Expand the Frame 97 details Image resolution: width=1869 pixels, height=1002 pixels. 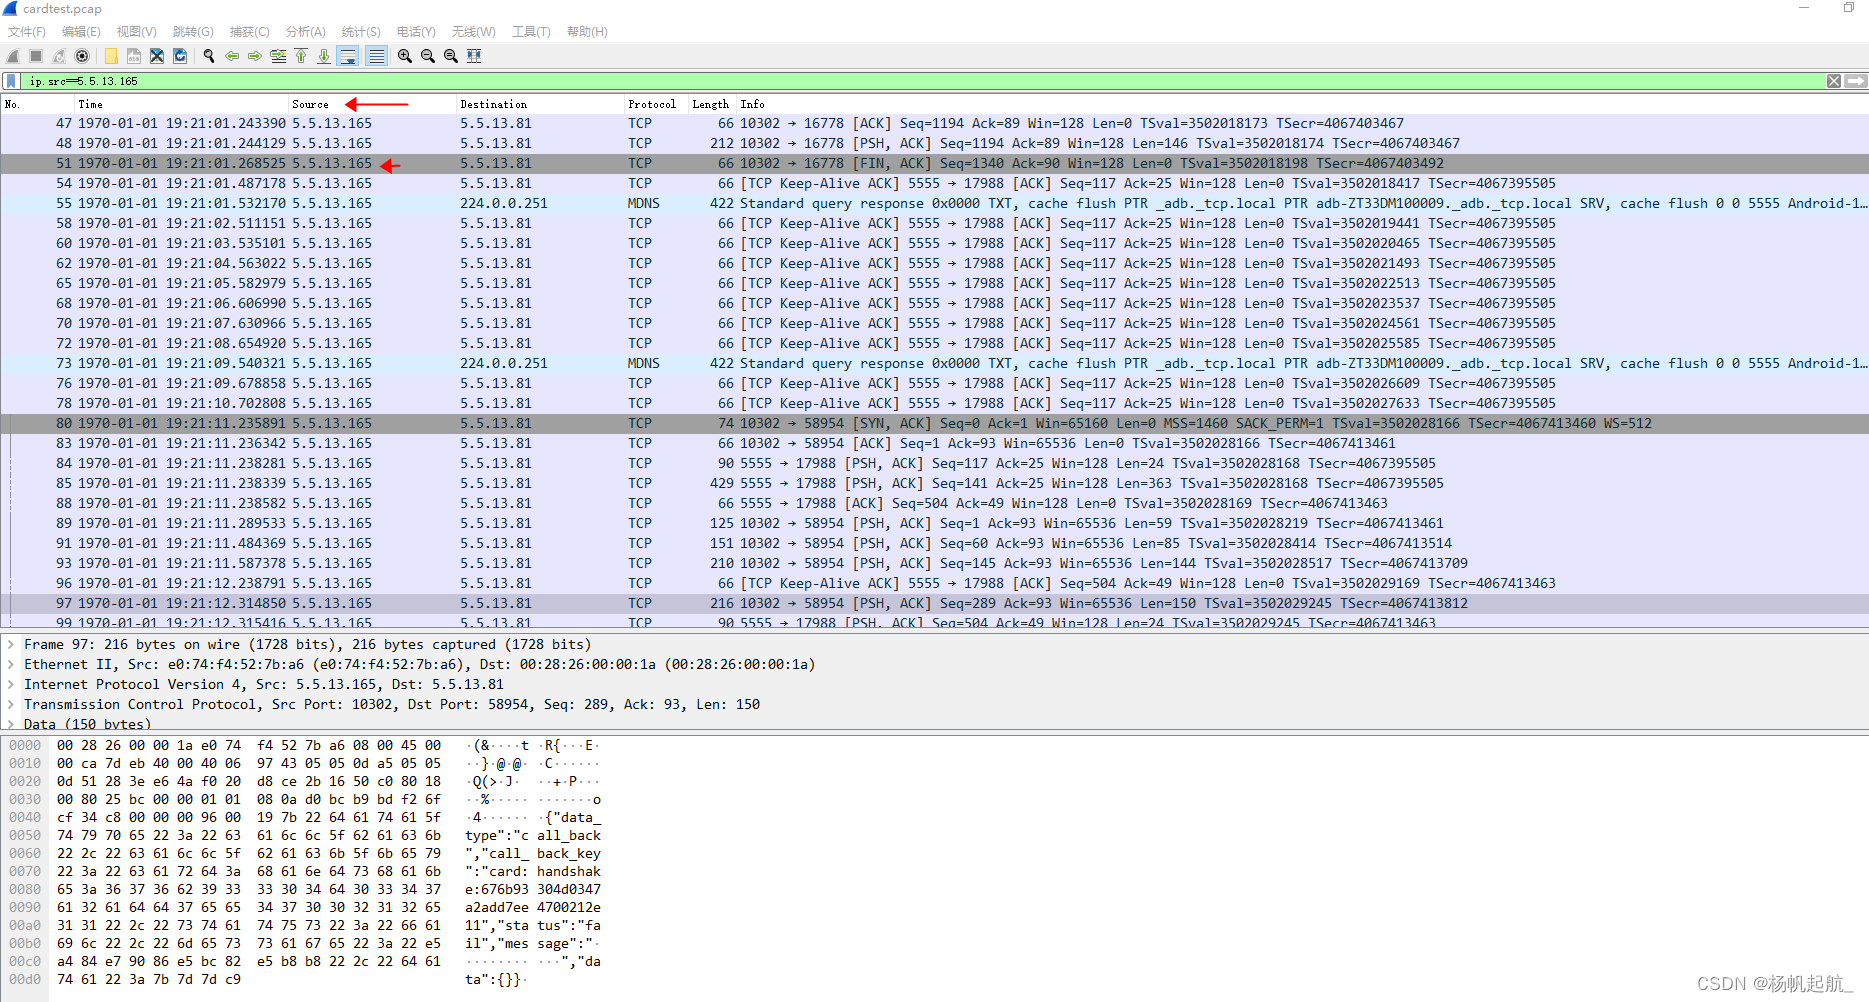11,644
